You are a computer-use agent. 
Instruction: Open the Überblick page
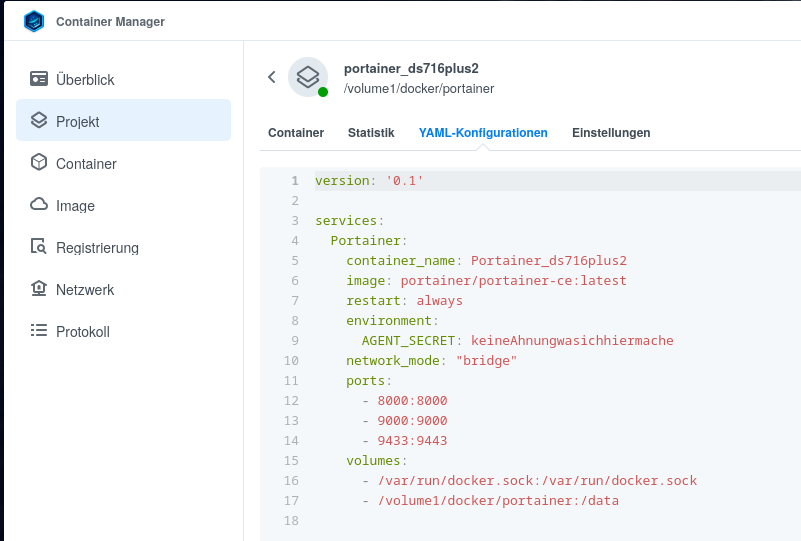pyautogui.click(x=124, y=79)
